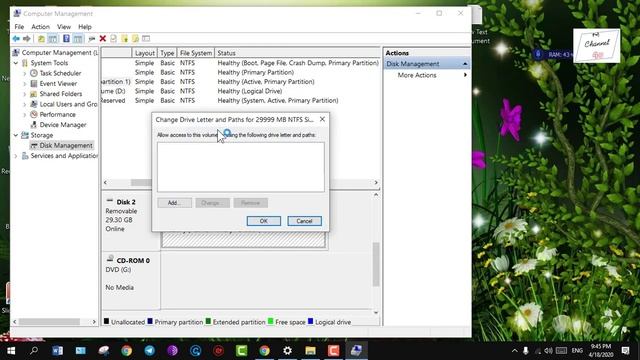Image resolution: width=640 pixels, height=360 pixels.
Task: Click the ENG language indicator
Action: 577,351
